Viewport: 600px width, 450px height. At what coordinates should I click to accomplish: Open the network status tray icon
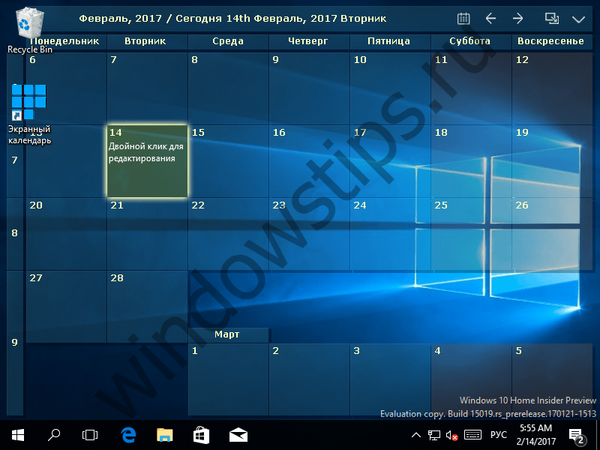click(434, 435)
